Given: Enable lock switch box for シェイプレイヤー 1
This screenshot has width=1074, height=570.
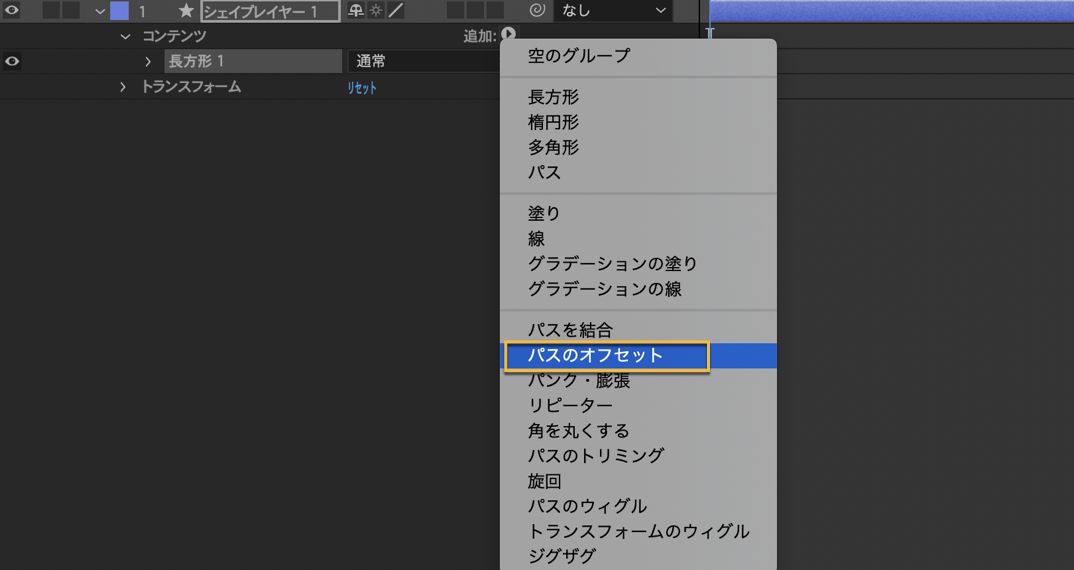Looking at the screenshot, I should point(71,10).
